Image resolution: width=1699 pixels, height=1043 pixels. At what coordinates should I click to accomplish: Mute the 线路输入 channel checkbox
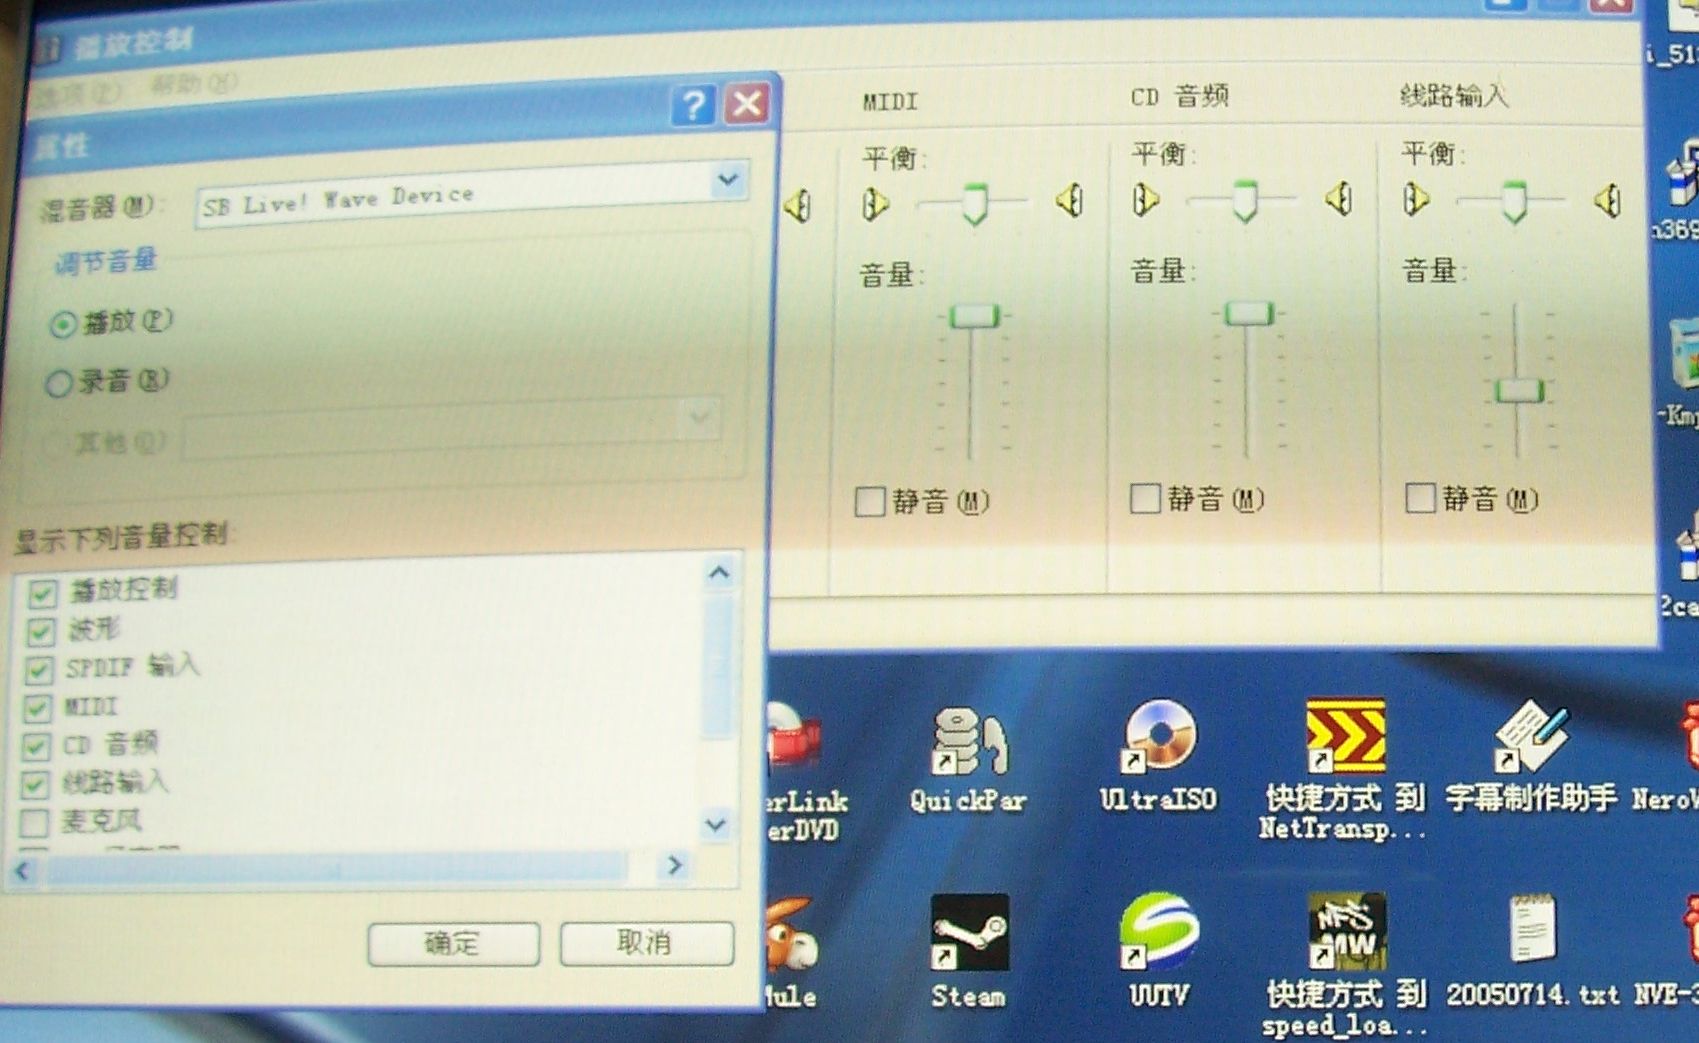coord(1420,497)
